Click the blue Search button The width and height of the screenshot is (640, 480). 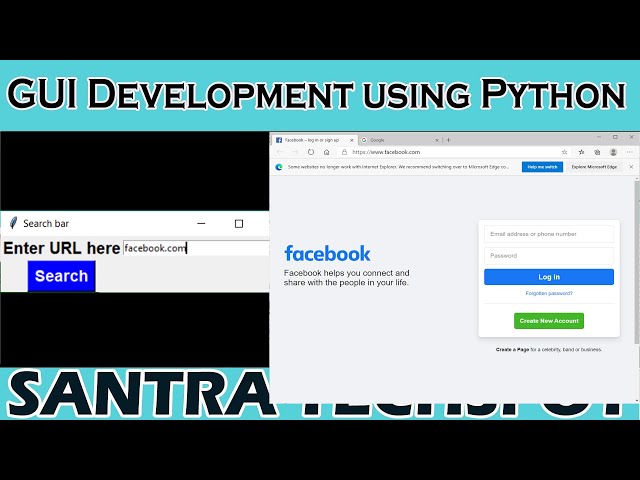(62, 276)
